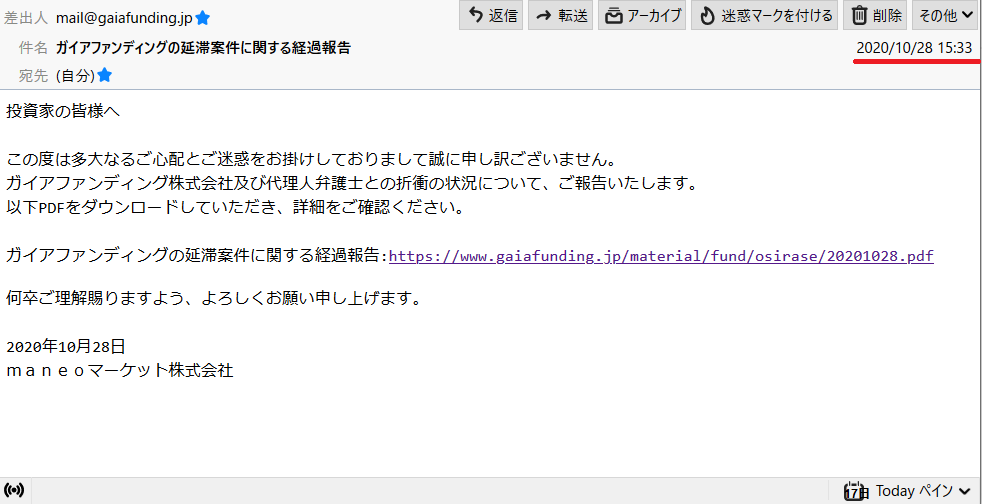Viewport: 982px width, 504px height.
Task: Click the line starting 以下PDFをダウンロード
Action: (235, 207)
